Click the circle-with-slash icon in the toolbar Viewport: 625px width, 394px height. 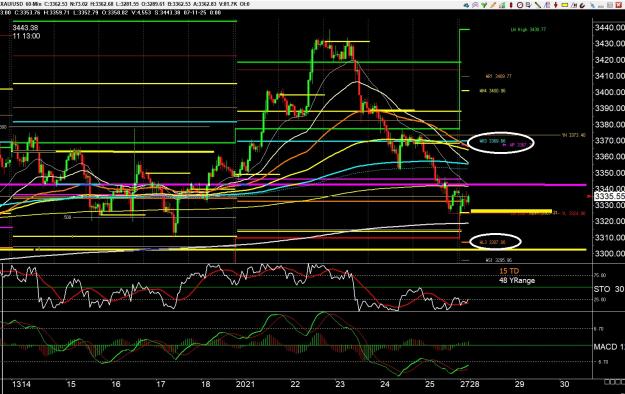520,5
